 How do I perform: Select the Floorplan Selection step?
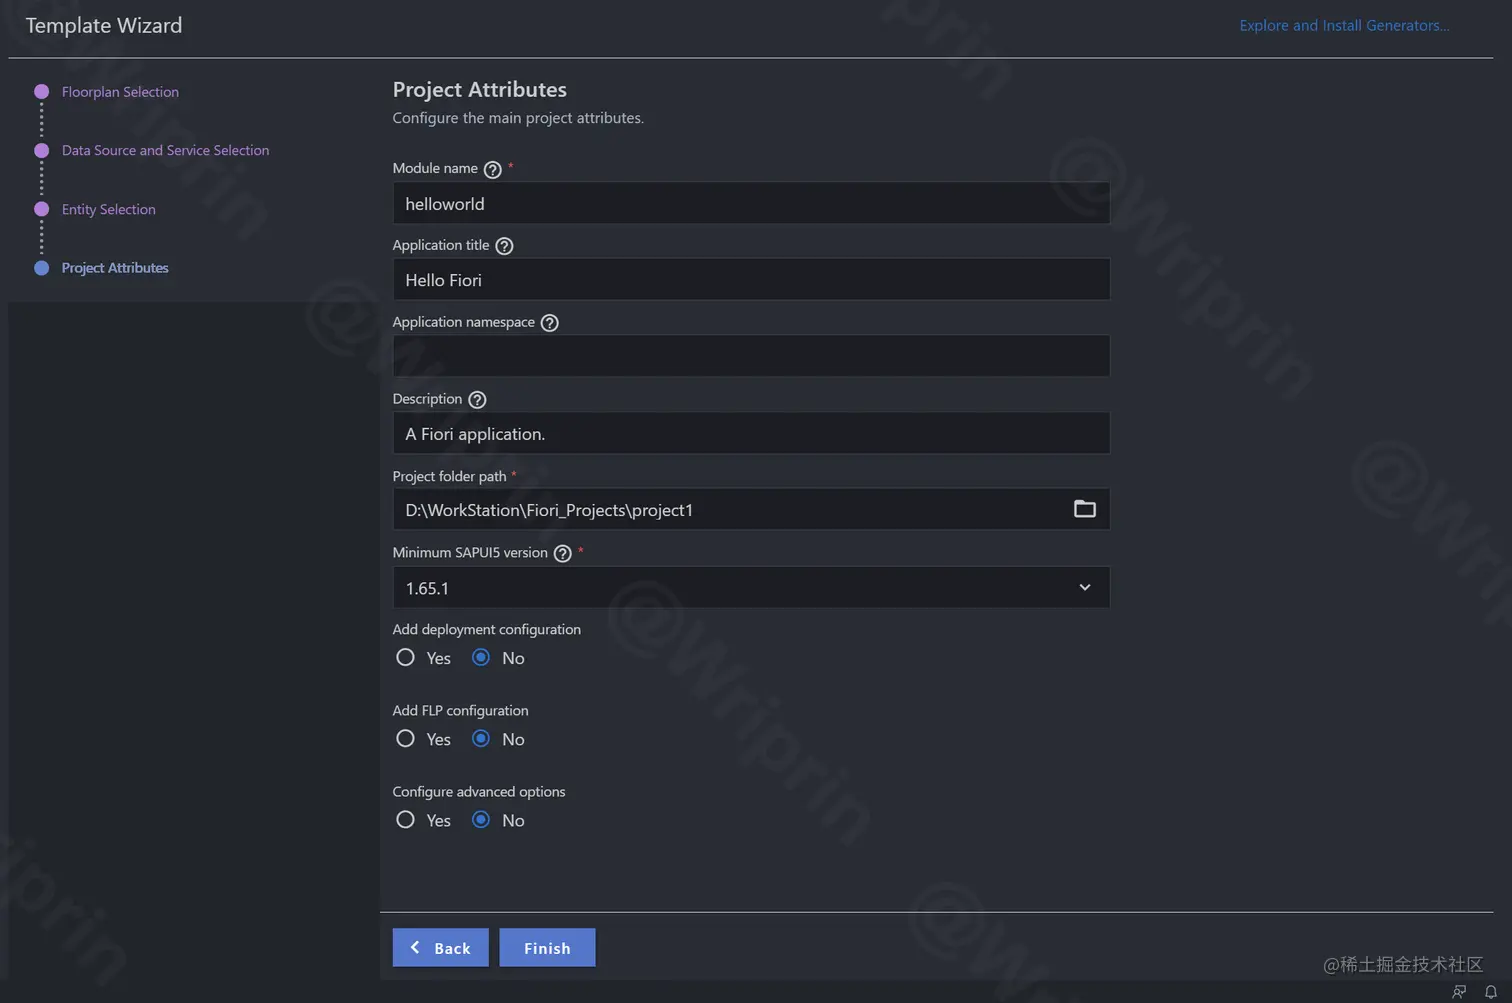coord(120,91)
